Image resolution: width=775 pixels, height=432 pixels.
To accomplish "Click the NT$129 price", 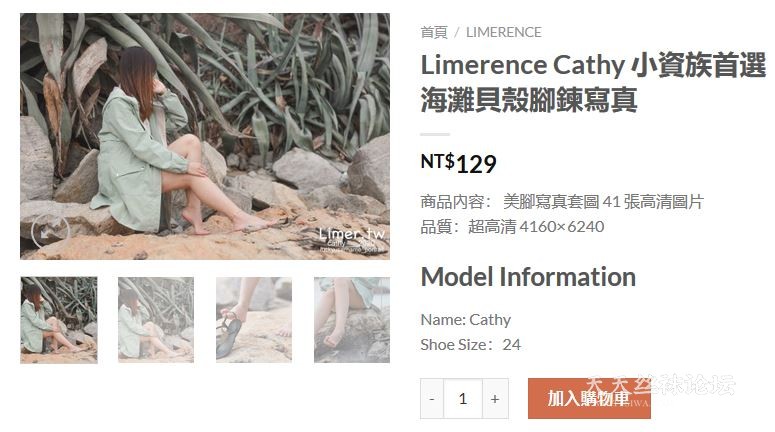I will click(458, 164).
